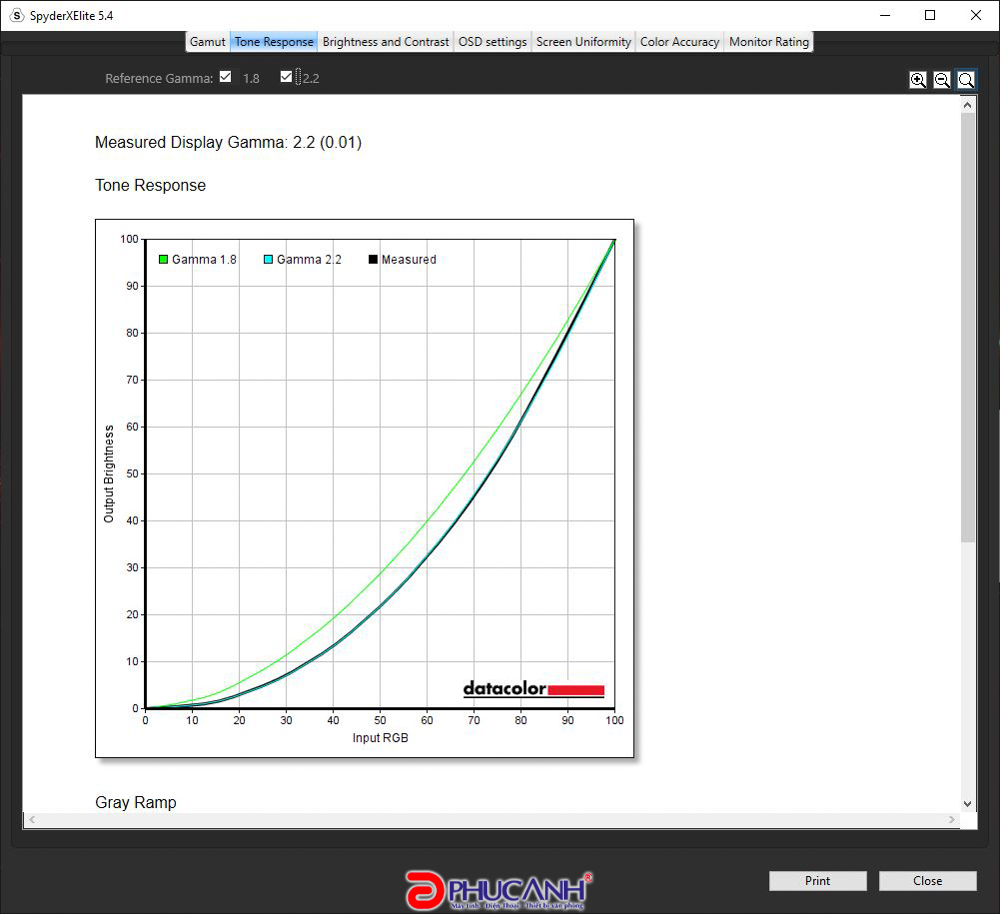Screen dimensions: 1000x914
Task: Uncheck the 1.8 reference gamma checkbox
Action: point(226,77)
